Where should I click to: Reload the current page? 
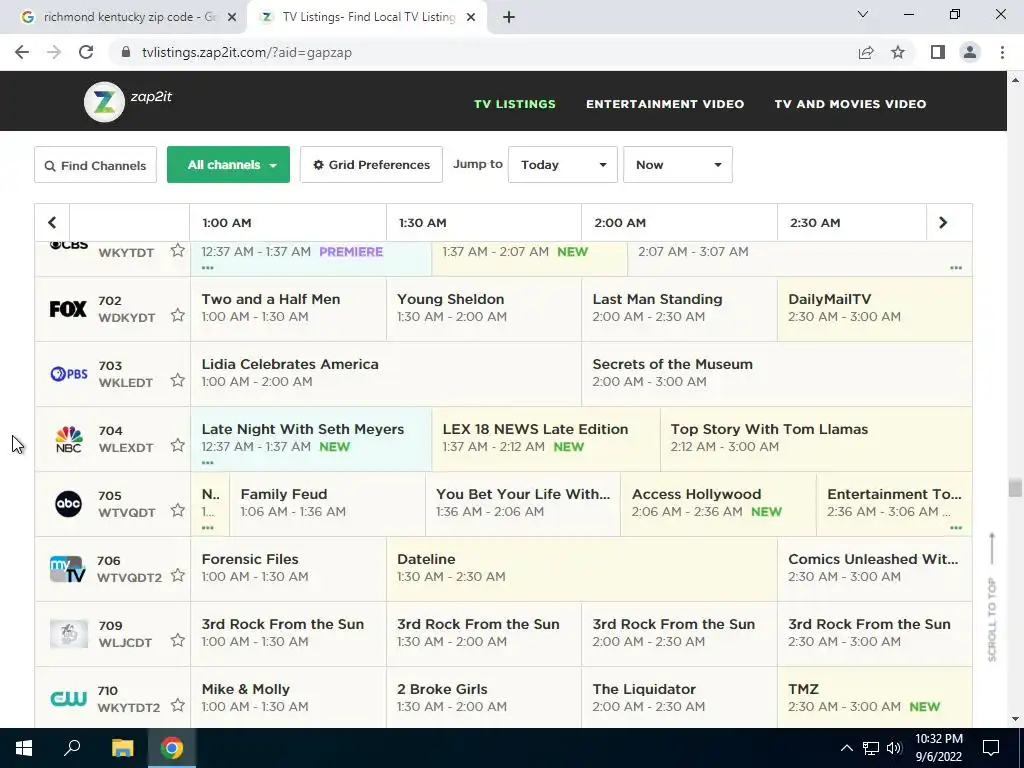point(86,52)
